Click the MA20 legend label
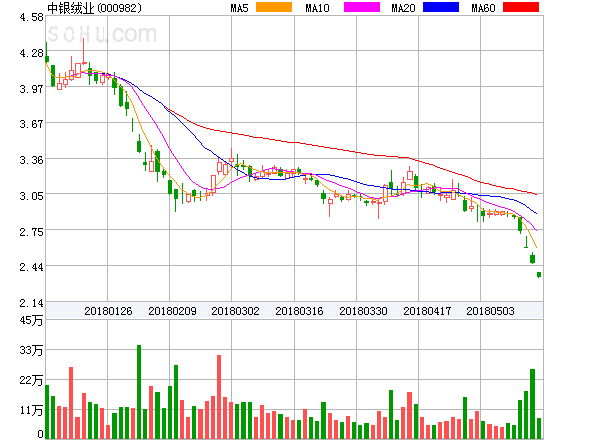The width and height of the screenshot is (600, 440). (x=403, y=8)
